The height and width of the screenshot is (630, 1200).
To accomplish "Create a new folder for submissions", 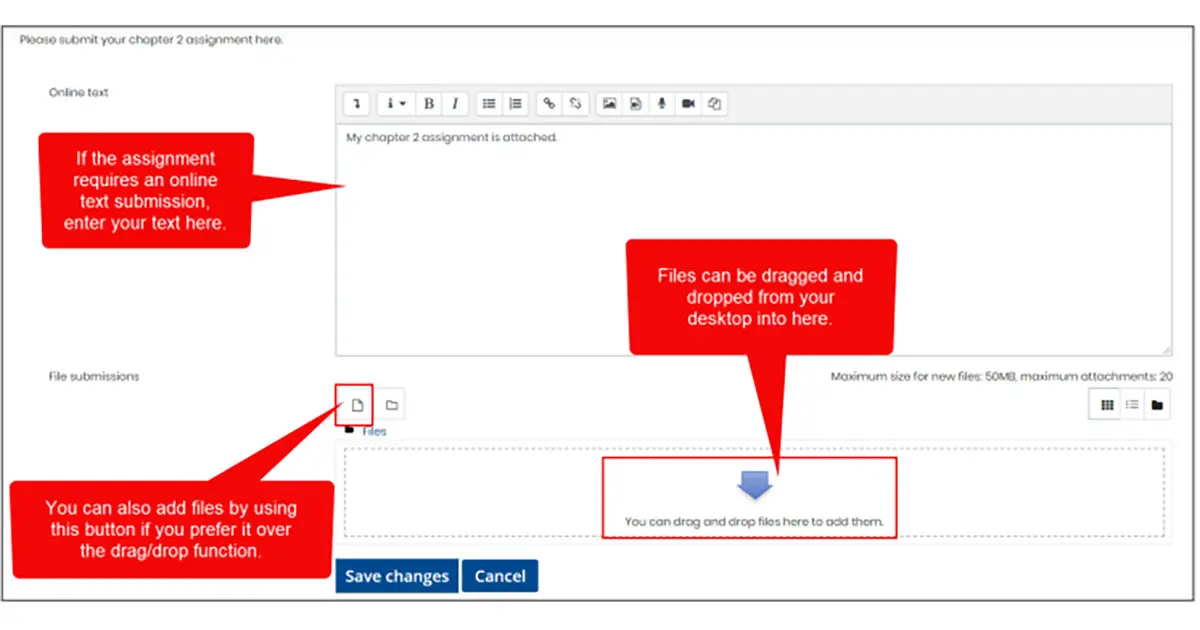I will pos(391,404).
